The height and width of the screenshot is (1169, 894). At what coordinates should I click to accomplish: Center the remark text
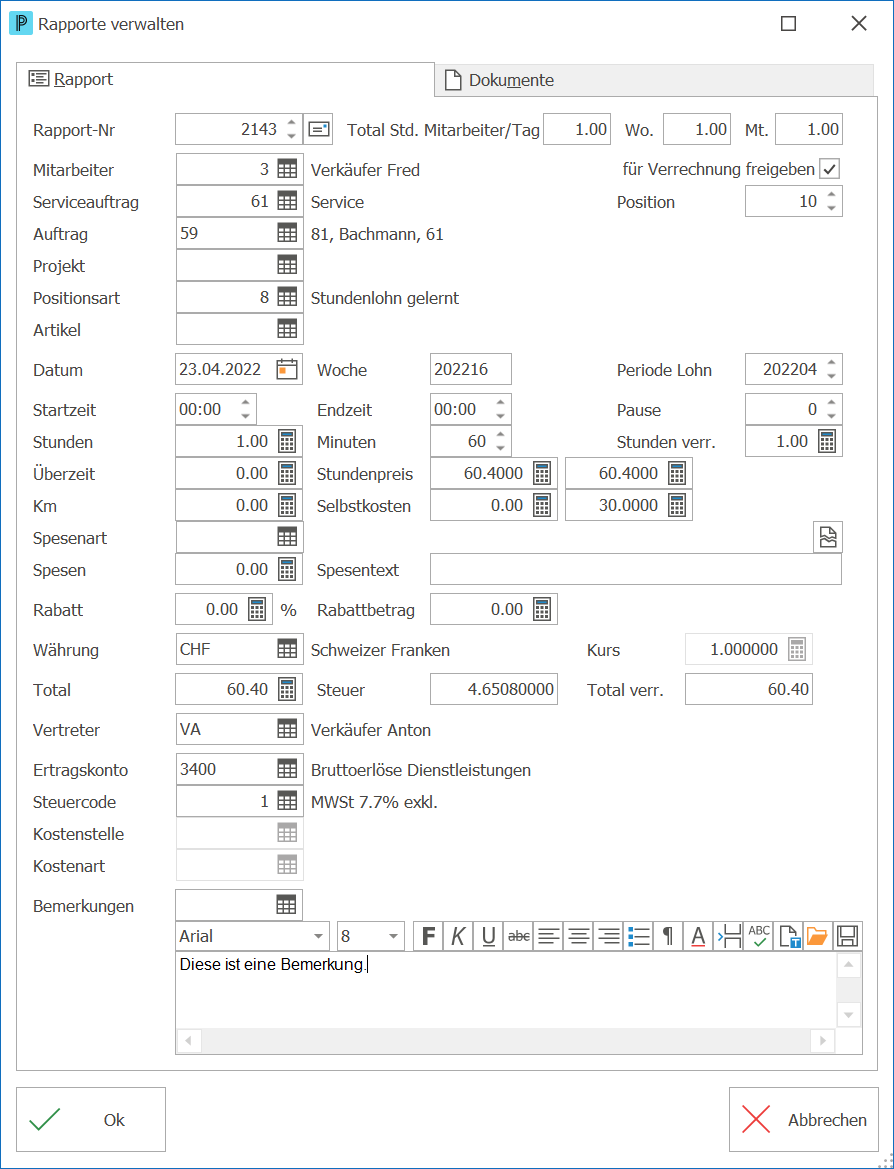click(579, 936)
